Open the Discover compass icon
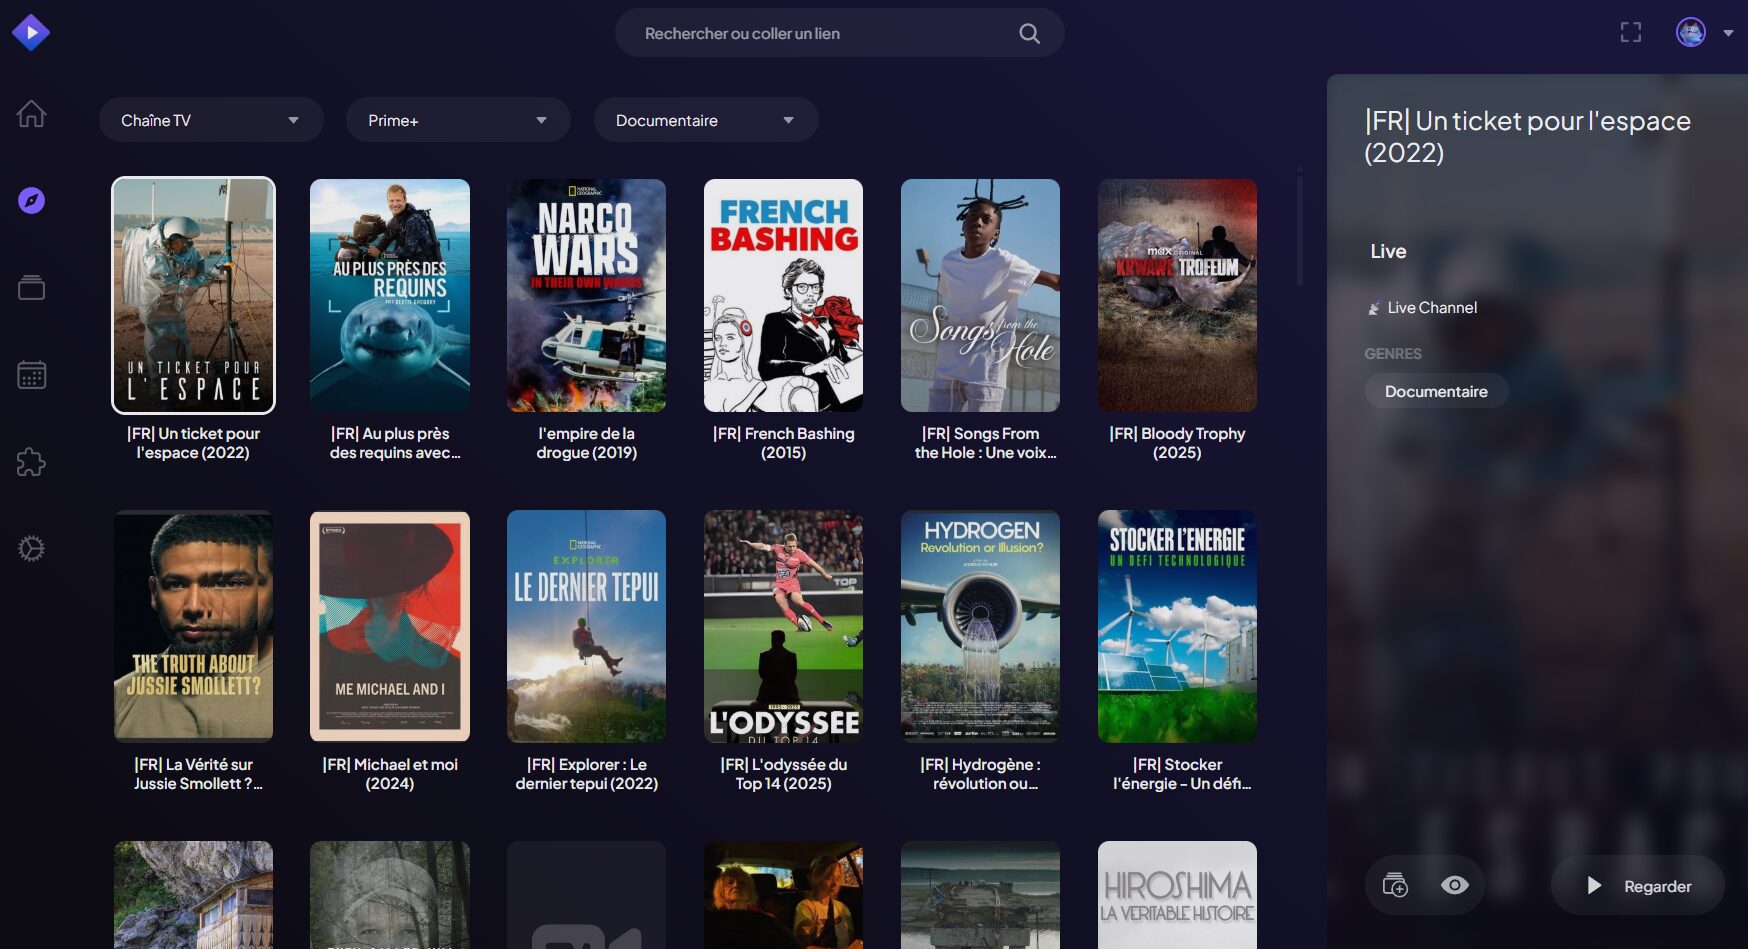The image size is (1748, 949). point(31,201)
